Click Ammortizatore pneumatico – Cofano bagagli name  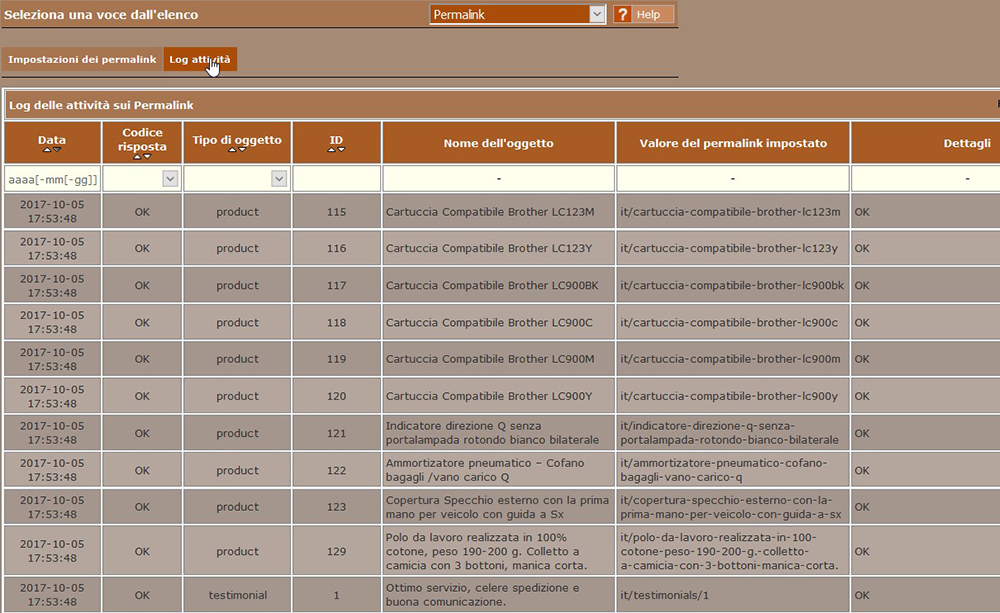(x=485, y=469)
